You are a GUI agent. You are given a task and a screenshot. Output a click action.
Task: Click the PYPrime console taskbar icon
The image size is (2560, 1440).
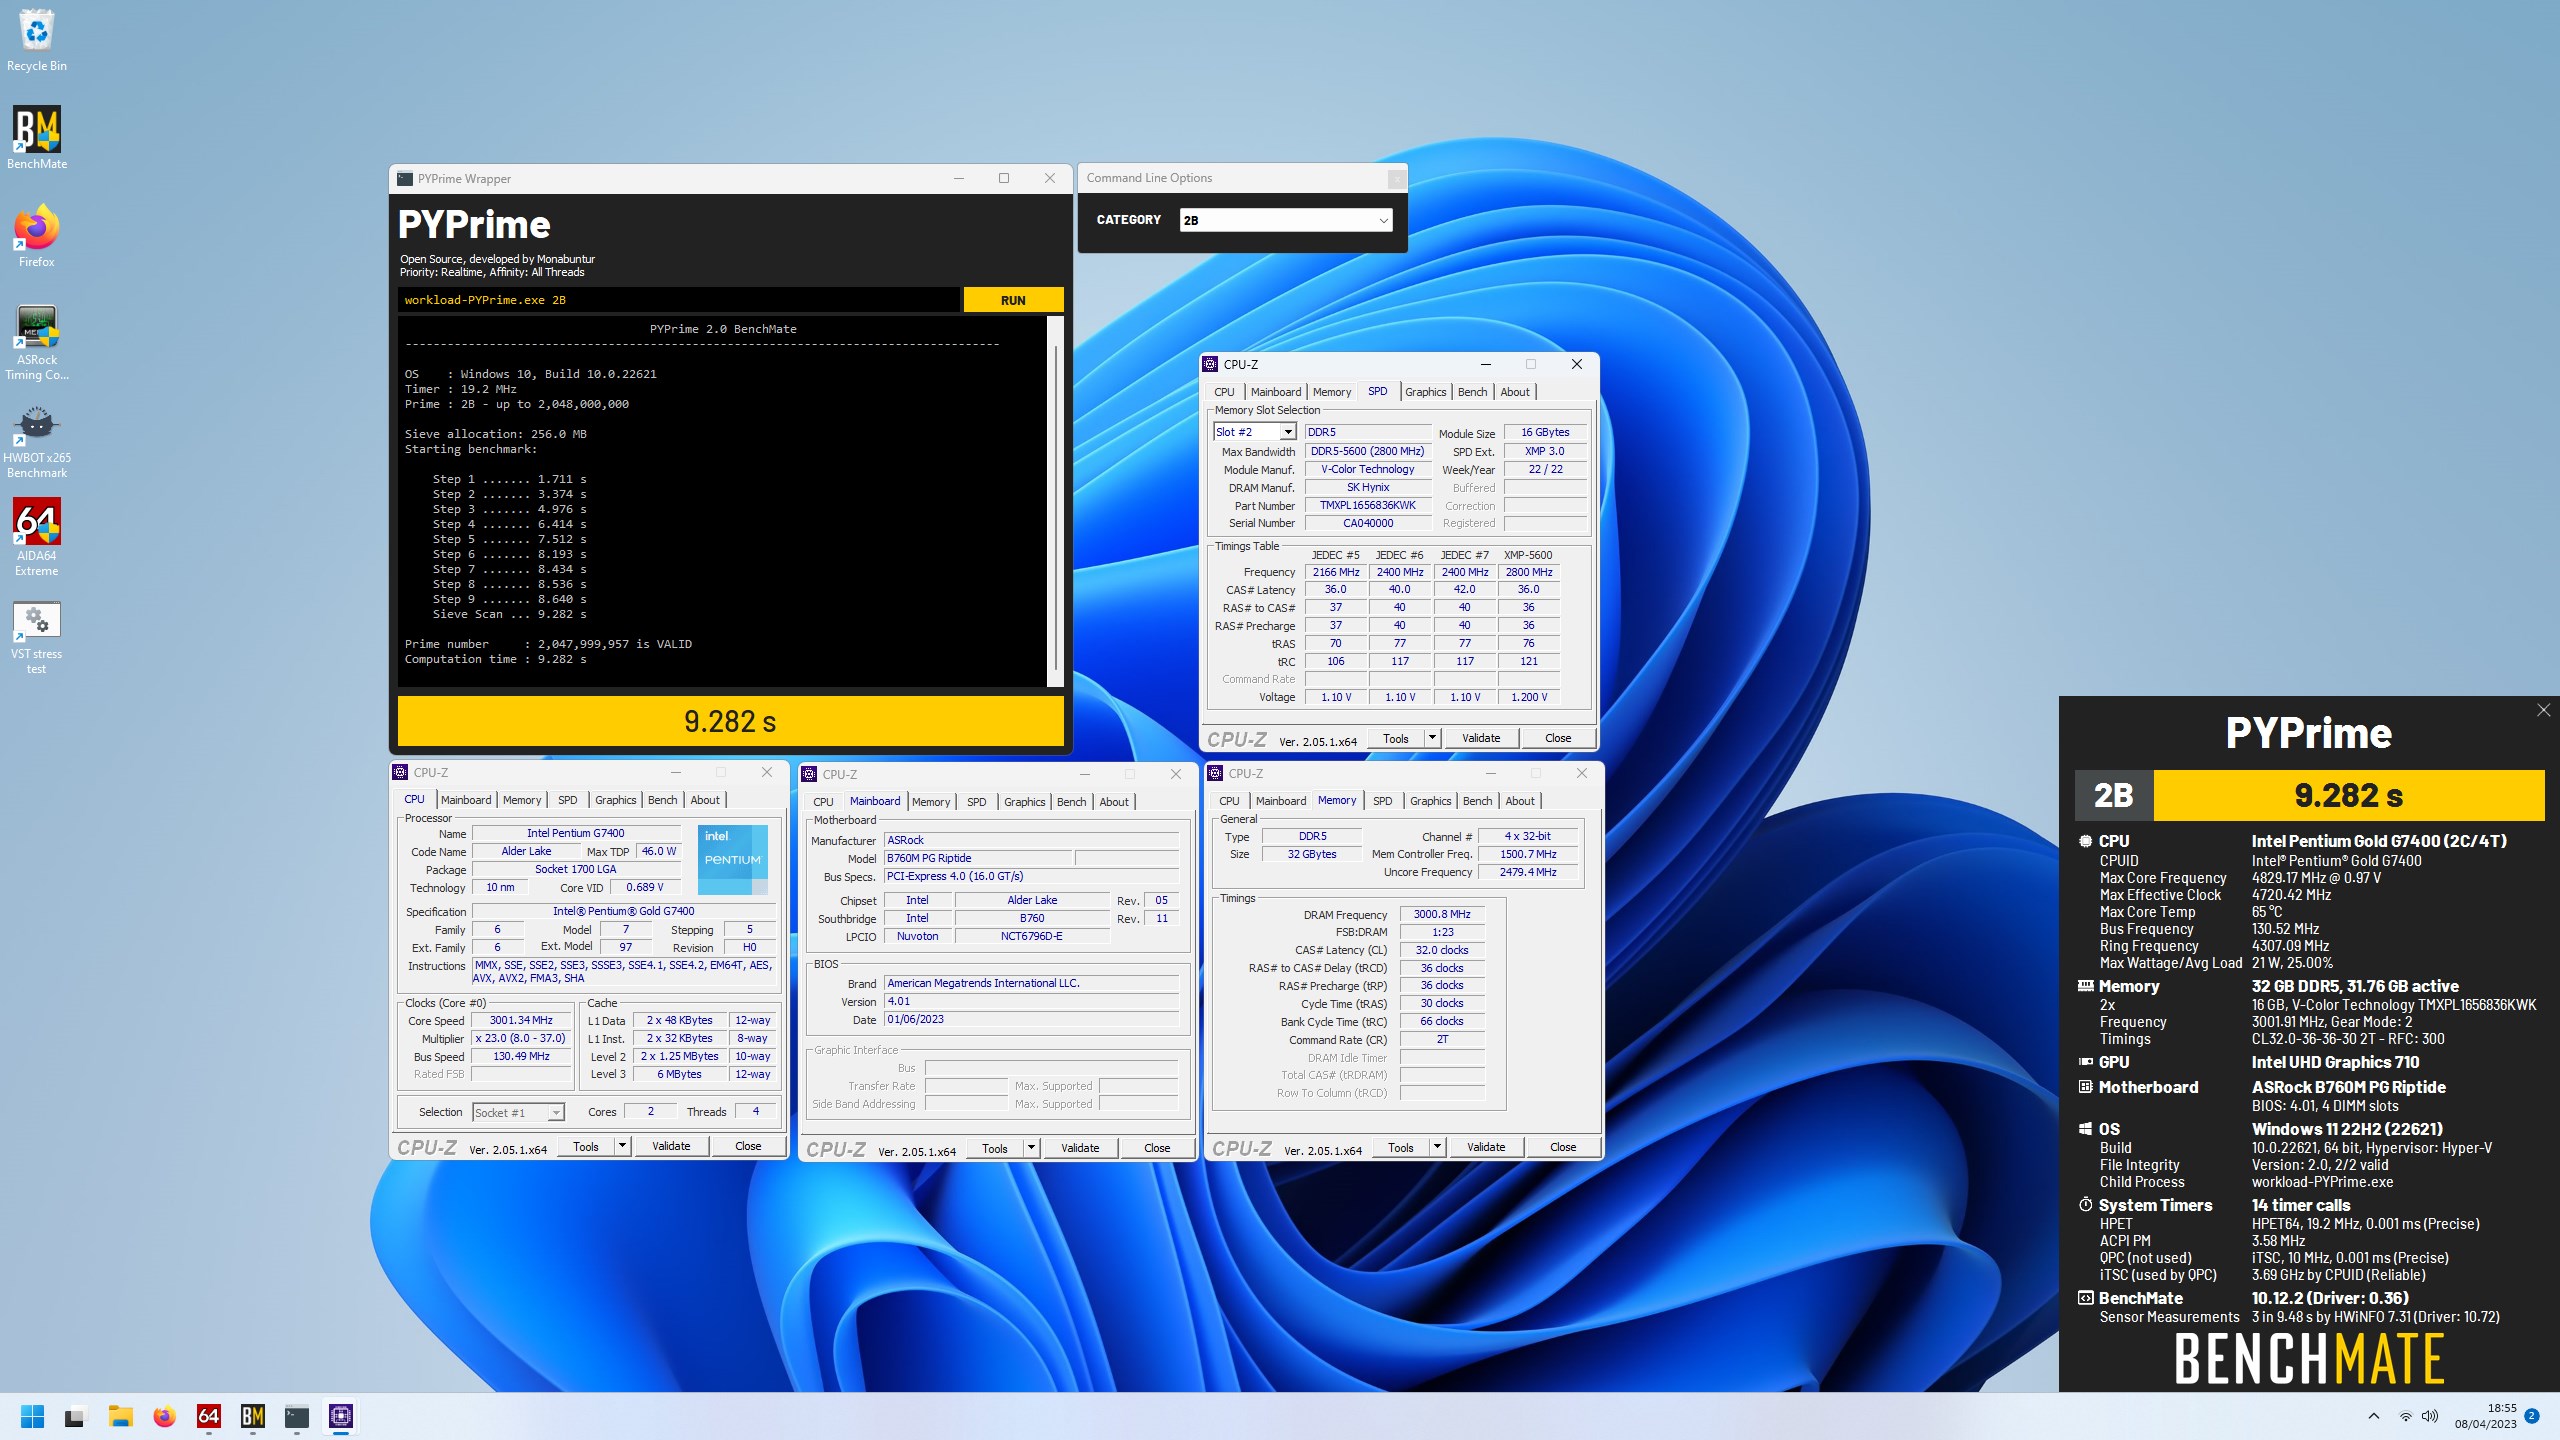[x=297, y=1416]
